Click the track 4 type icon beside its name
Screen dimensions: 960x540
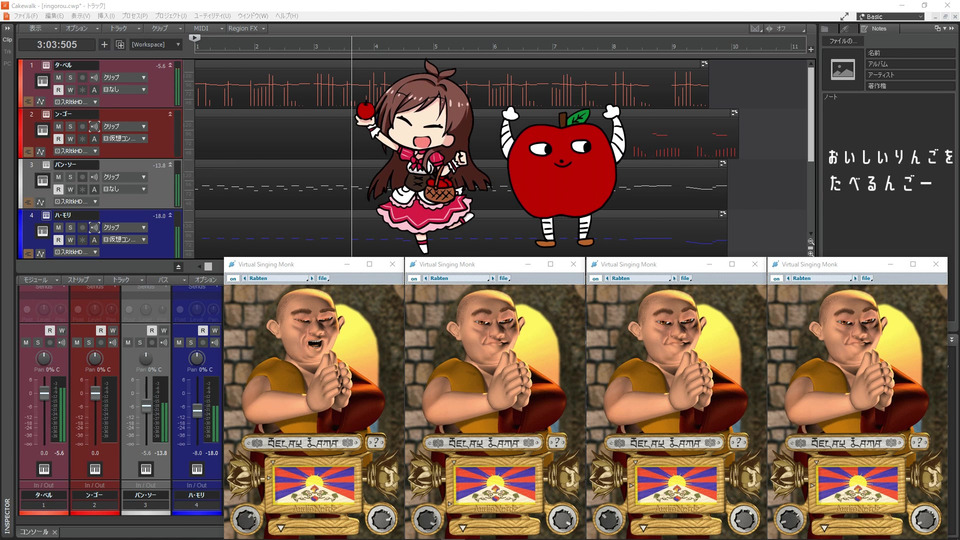click(x=46, y=216)
